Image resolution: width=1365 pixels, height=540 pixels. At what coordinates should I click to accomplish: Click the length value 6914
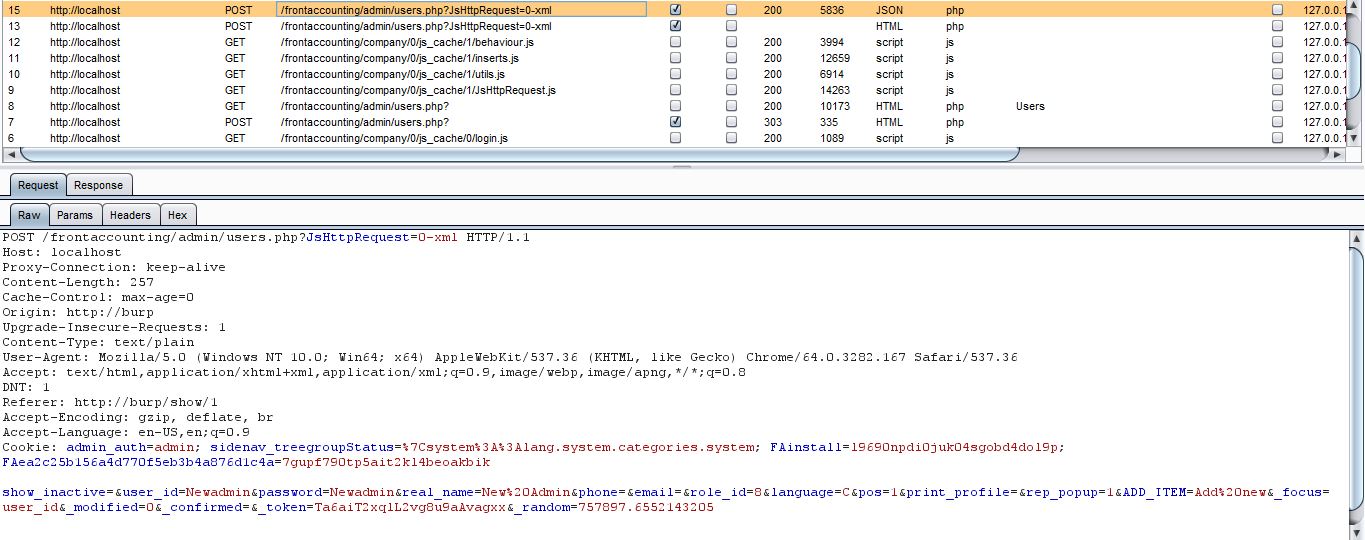pyautogui.click(x=831, y=74)
